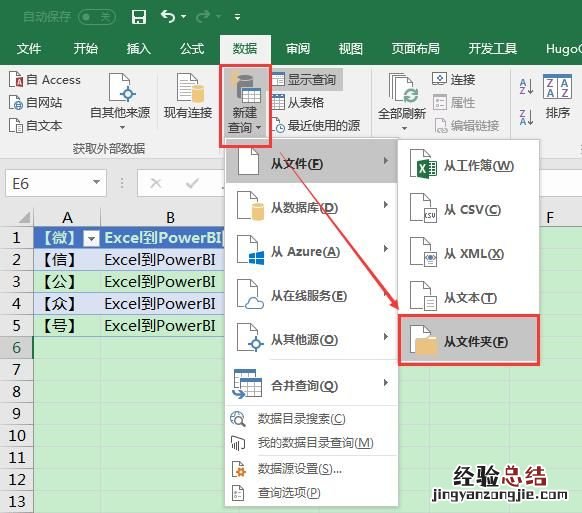Open 自其他来源 dropdown button
This screenshot has height=513, width=582.
tap(121, 101)
